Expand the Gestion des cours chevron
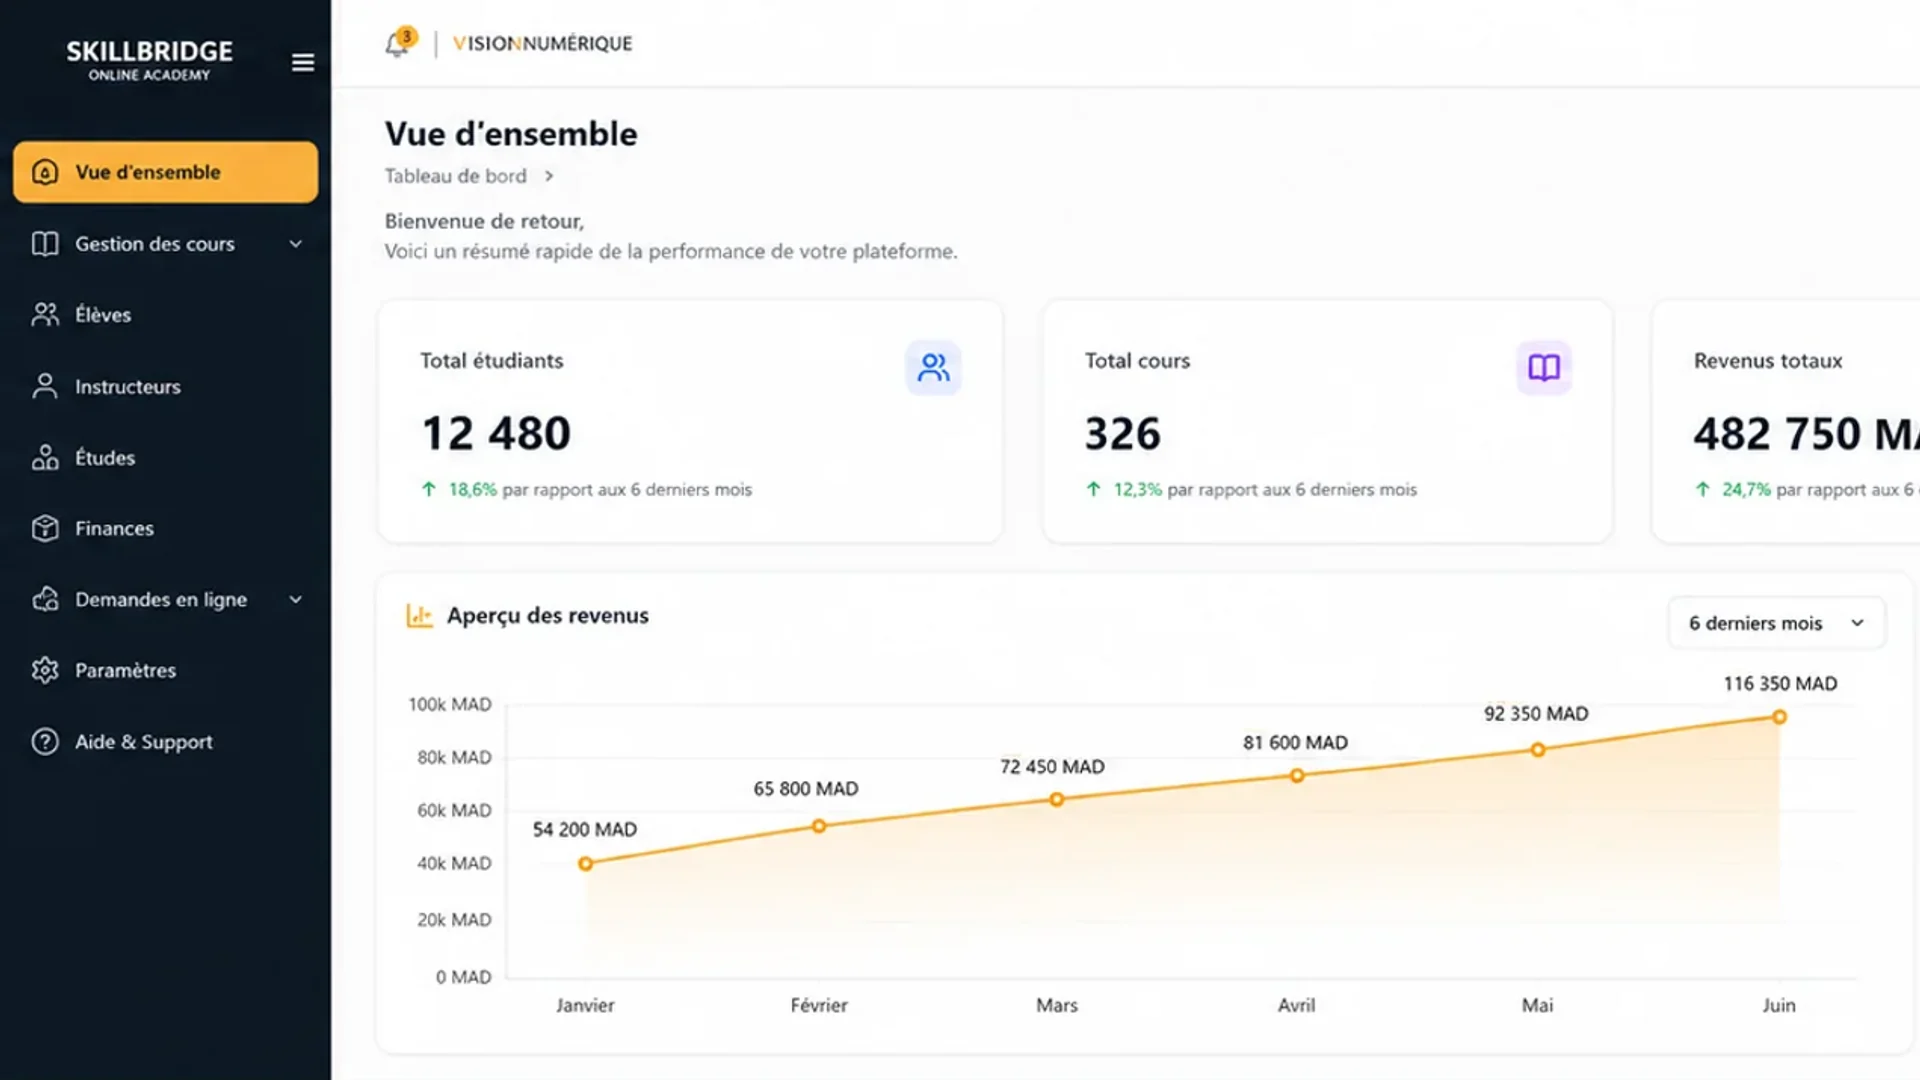 pyautogui.click(x=296, y=244)
